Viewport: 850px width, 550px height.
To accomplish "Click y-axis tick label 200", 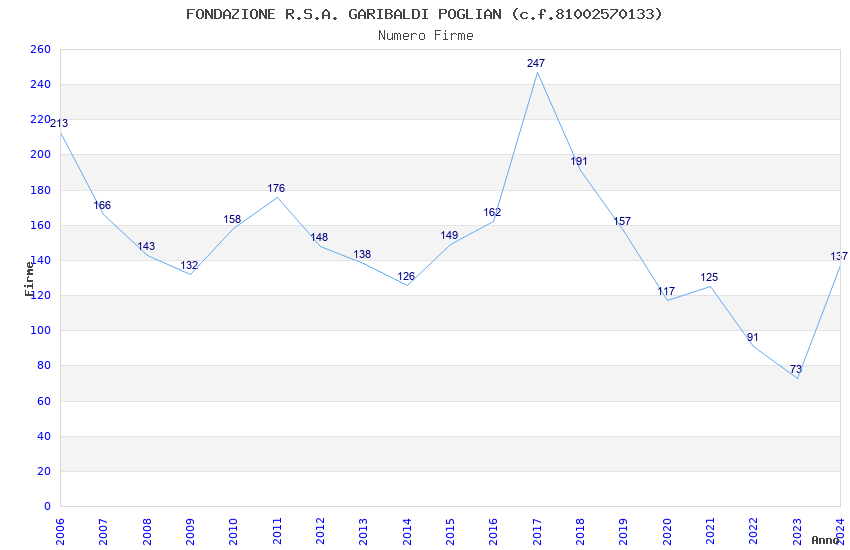I will [x=40, y=154].
